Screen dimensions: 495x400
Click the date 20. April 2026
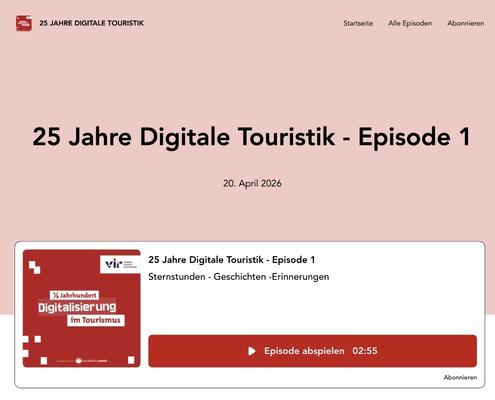click(x=252, y=183)
